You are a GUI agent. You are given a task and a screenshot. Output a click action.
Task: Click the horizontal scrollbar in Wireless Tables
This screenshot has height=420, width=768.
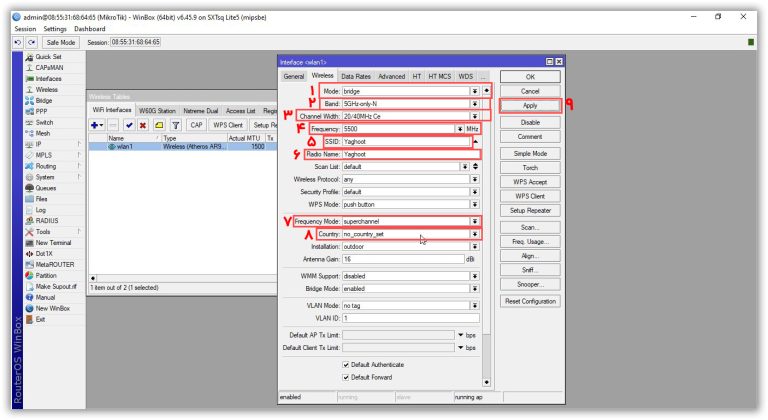click(180, 278)
